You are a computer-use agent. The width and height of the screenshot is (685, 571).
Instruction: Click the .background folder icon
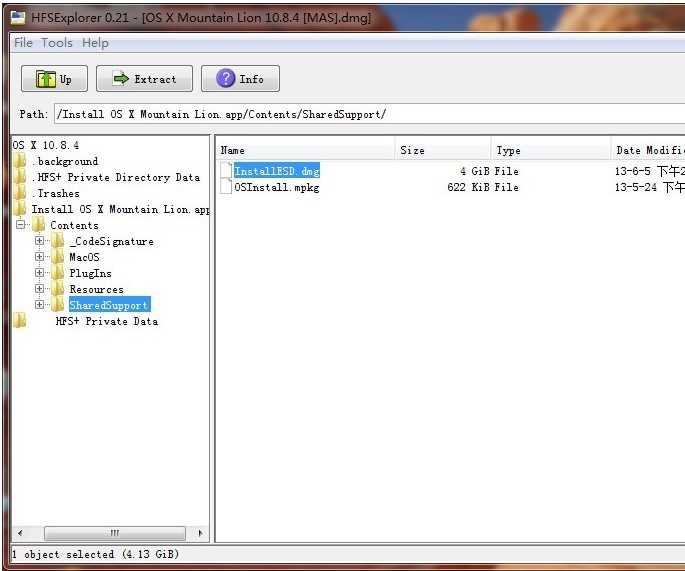[20, 161]
